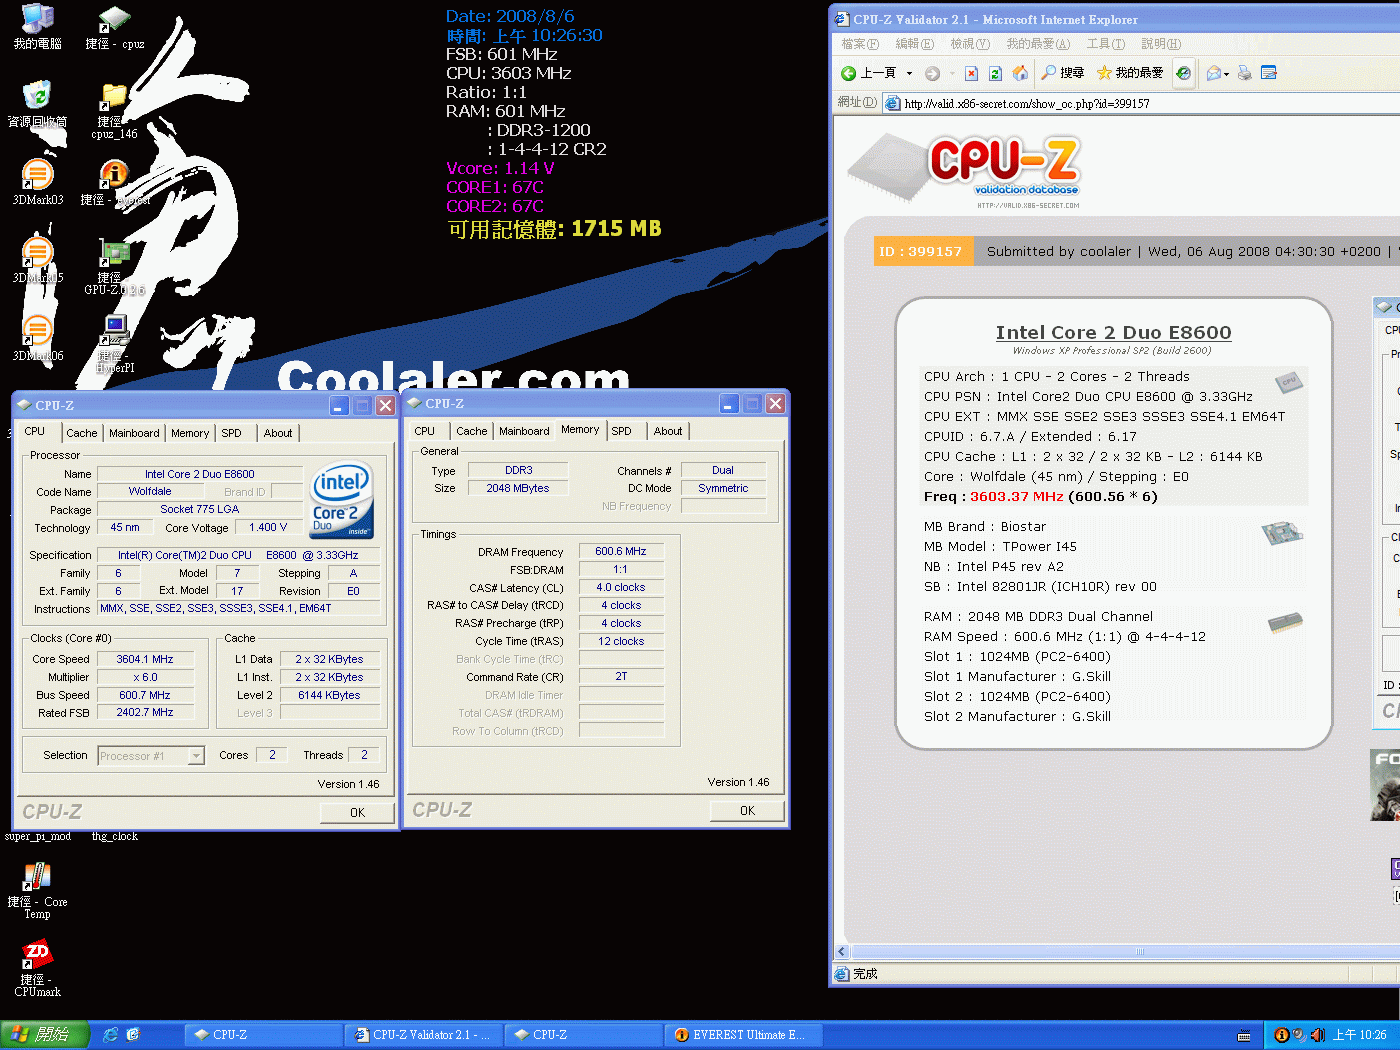
Task: Click the IE horizontal scrollbar left arrow
Action: click(842, 952)
